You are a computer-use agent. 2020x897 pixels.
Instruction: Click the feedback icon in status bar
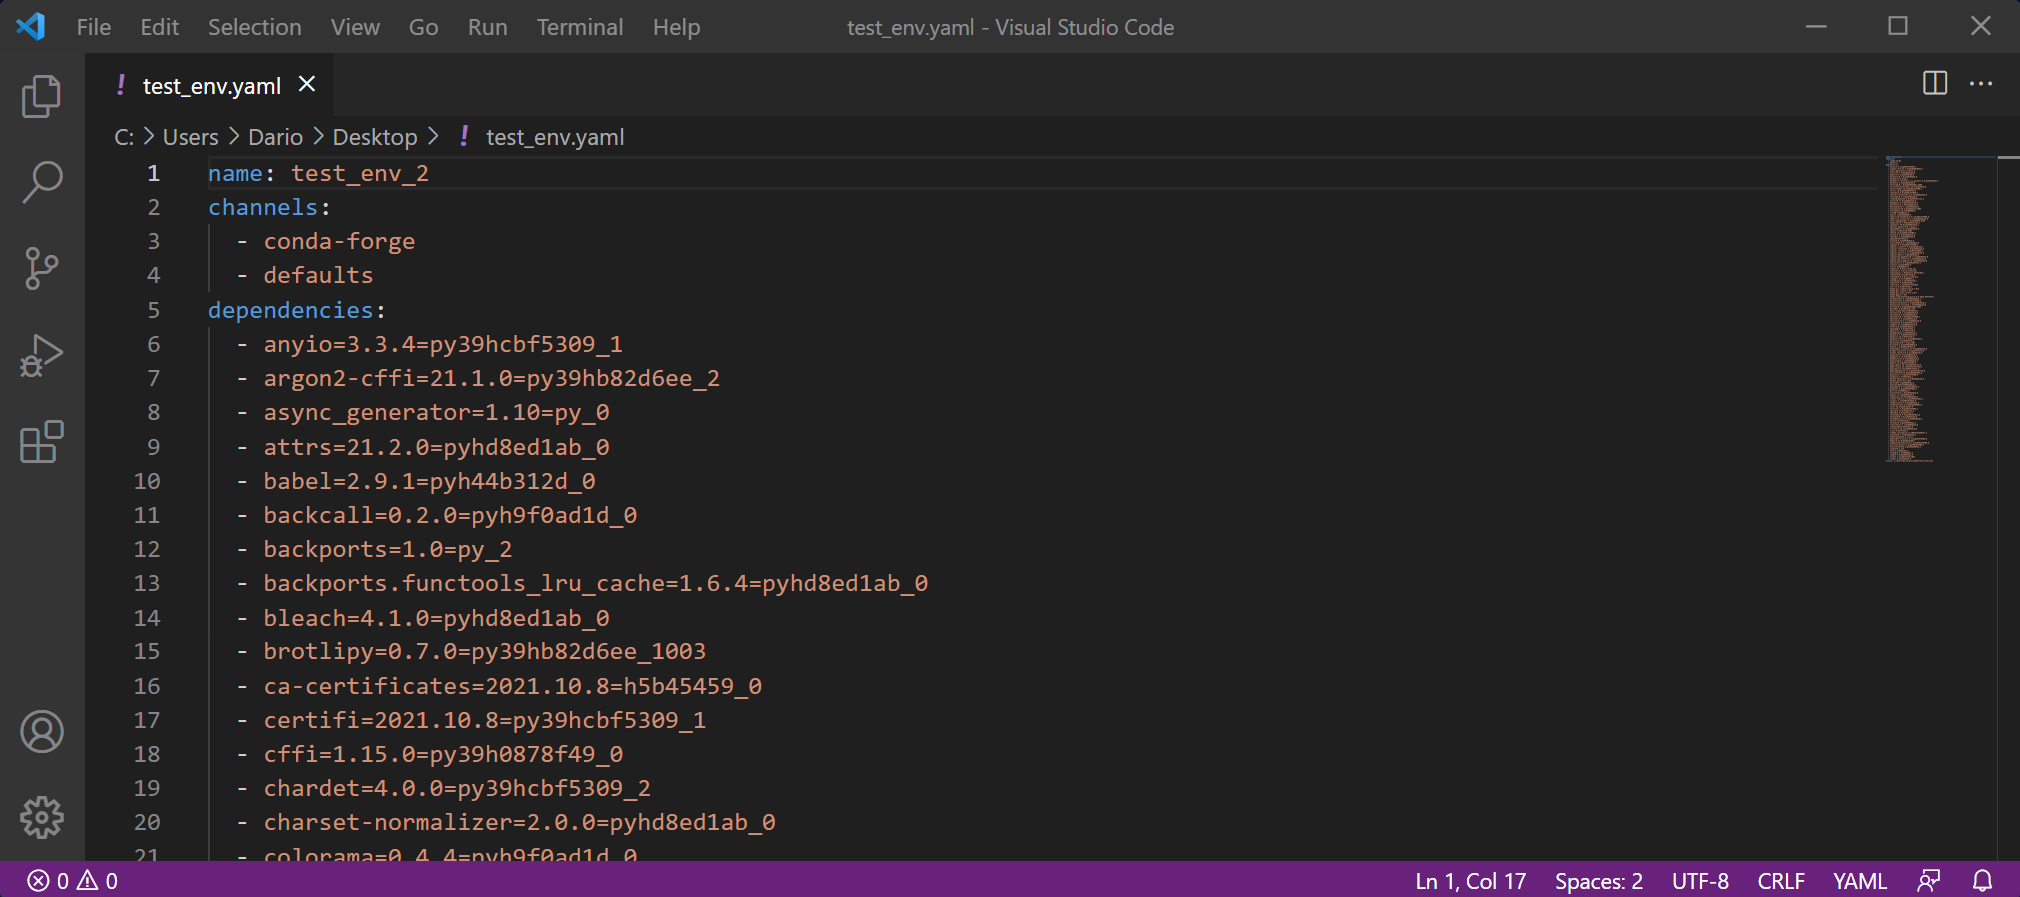pyautogui.click(x=1928, y=881)
